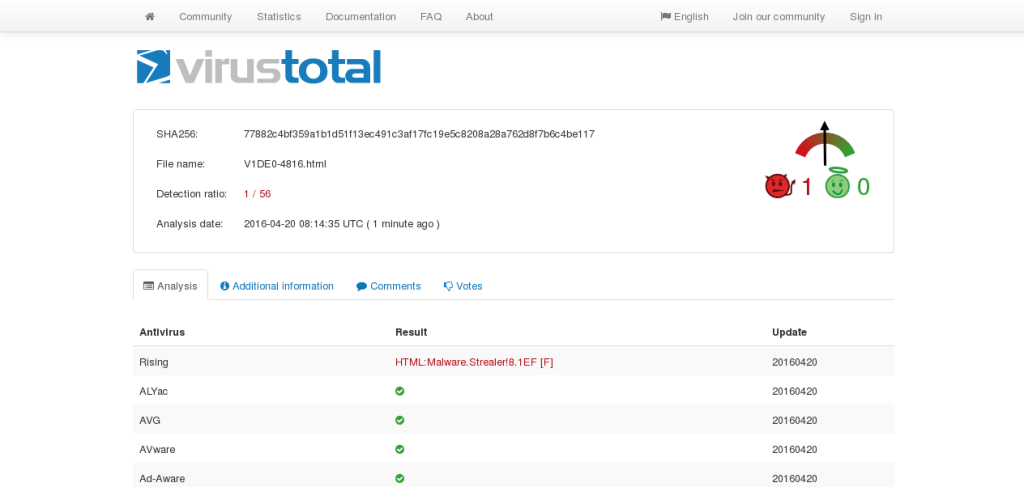Open the FAQ page
The width and height of the screenshot is (1024, 487).
click(x=431, y=17)
